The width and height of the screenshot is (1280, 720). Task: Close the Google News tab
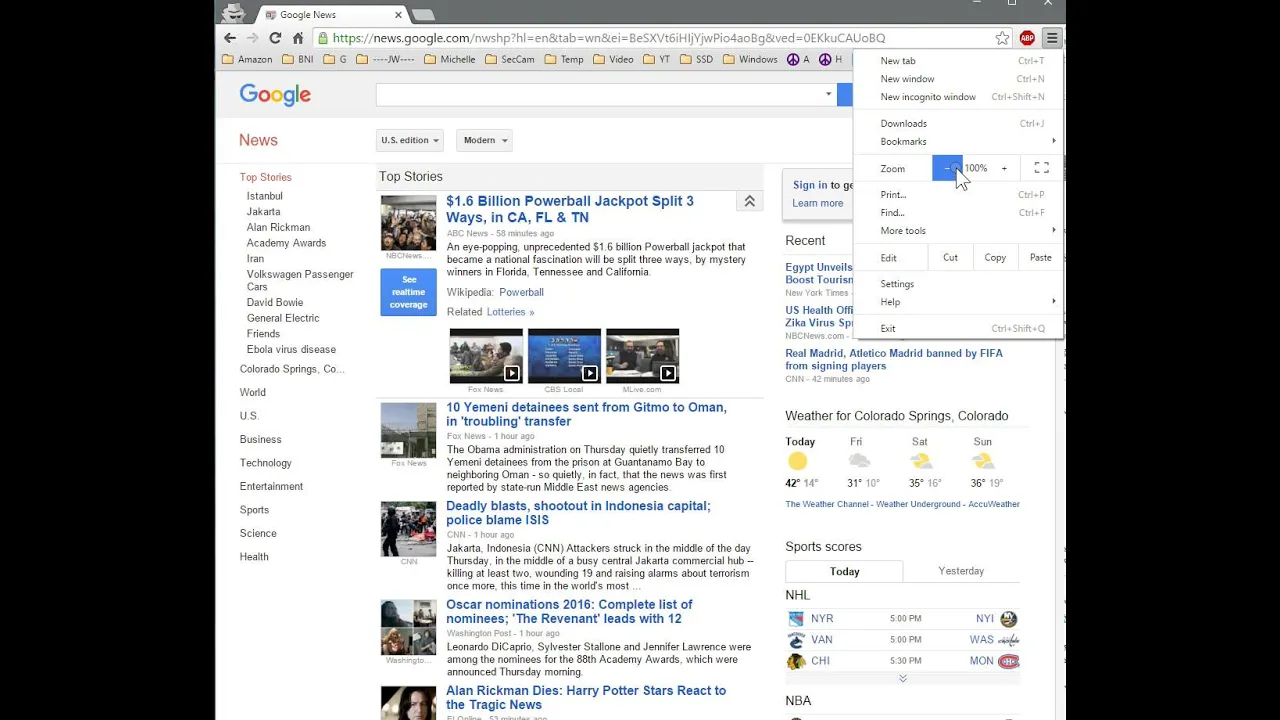[x=398, y=15]
